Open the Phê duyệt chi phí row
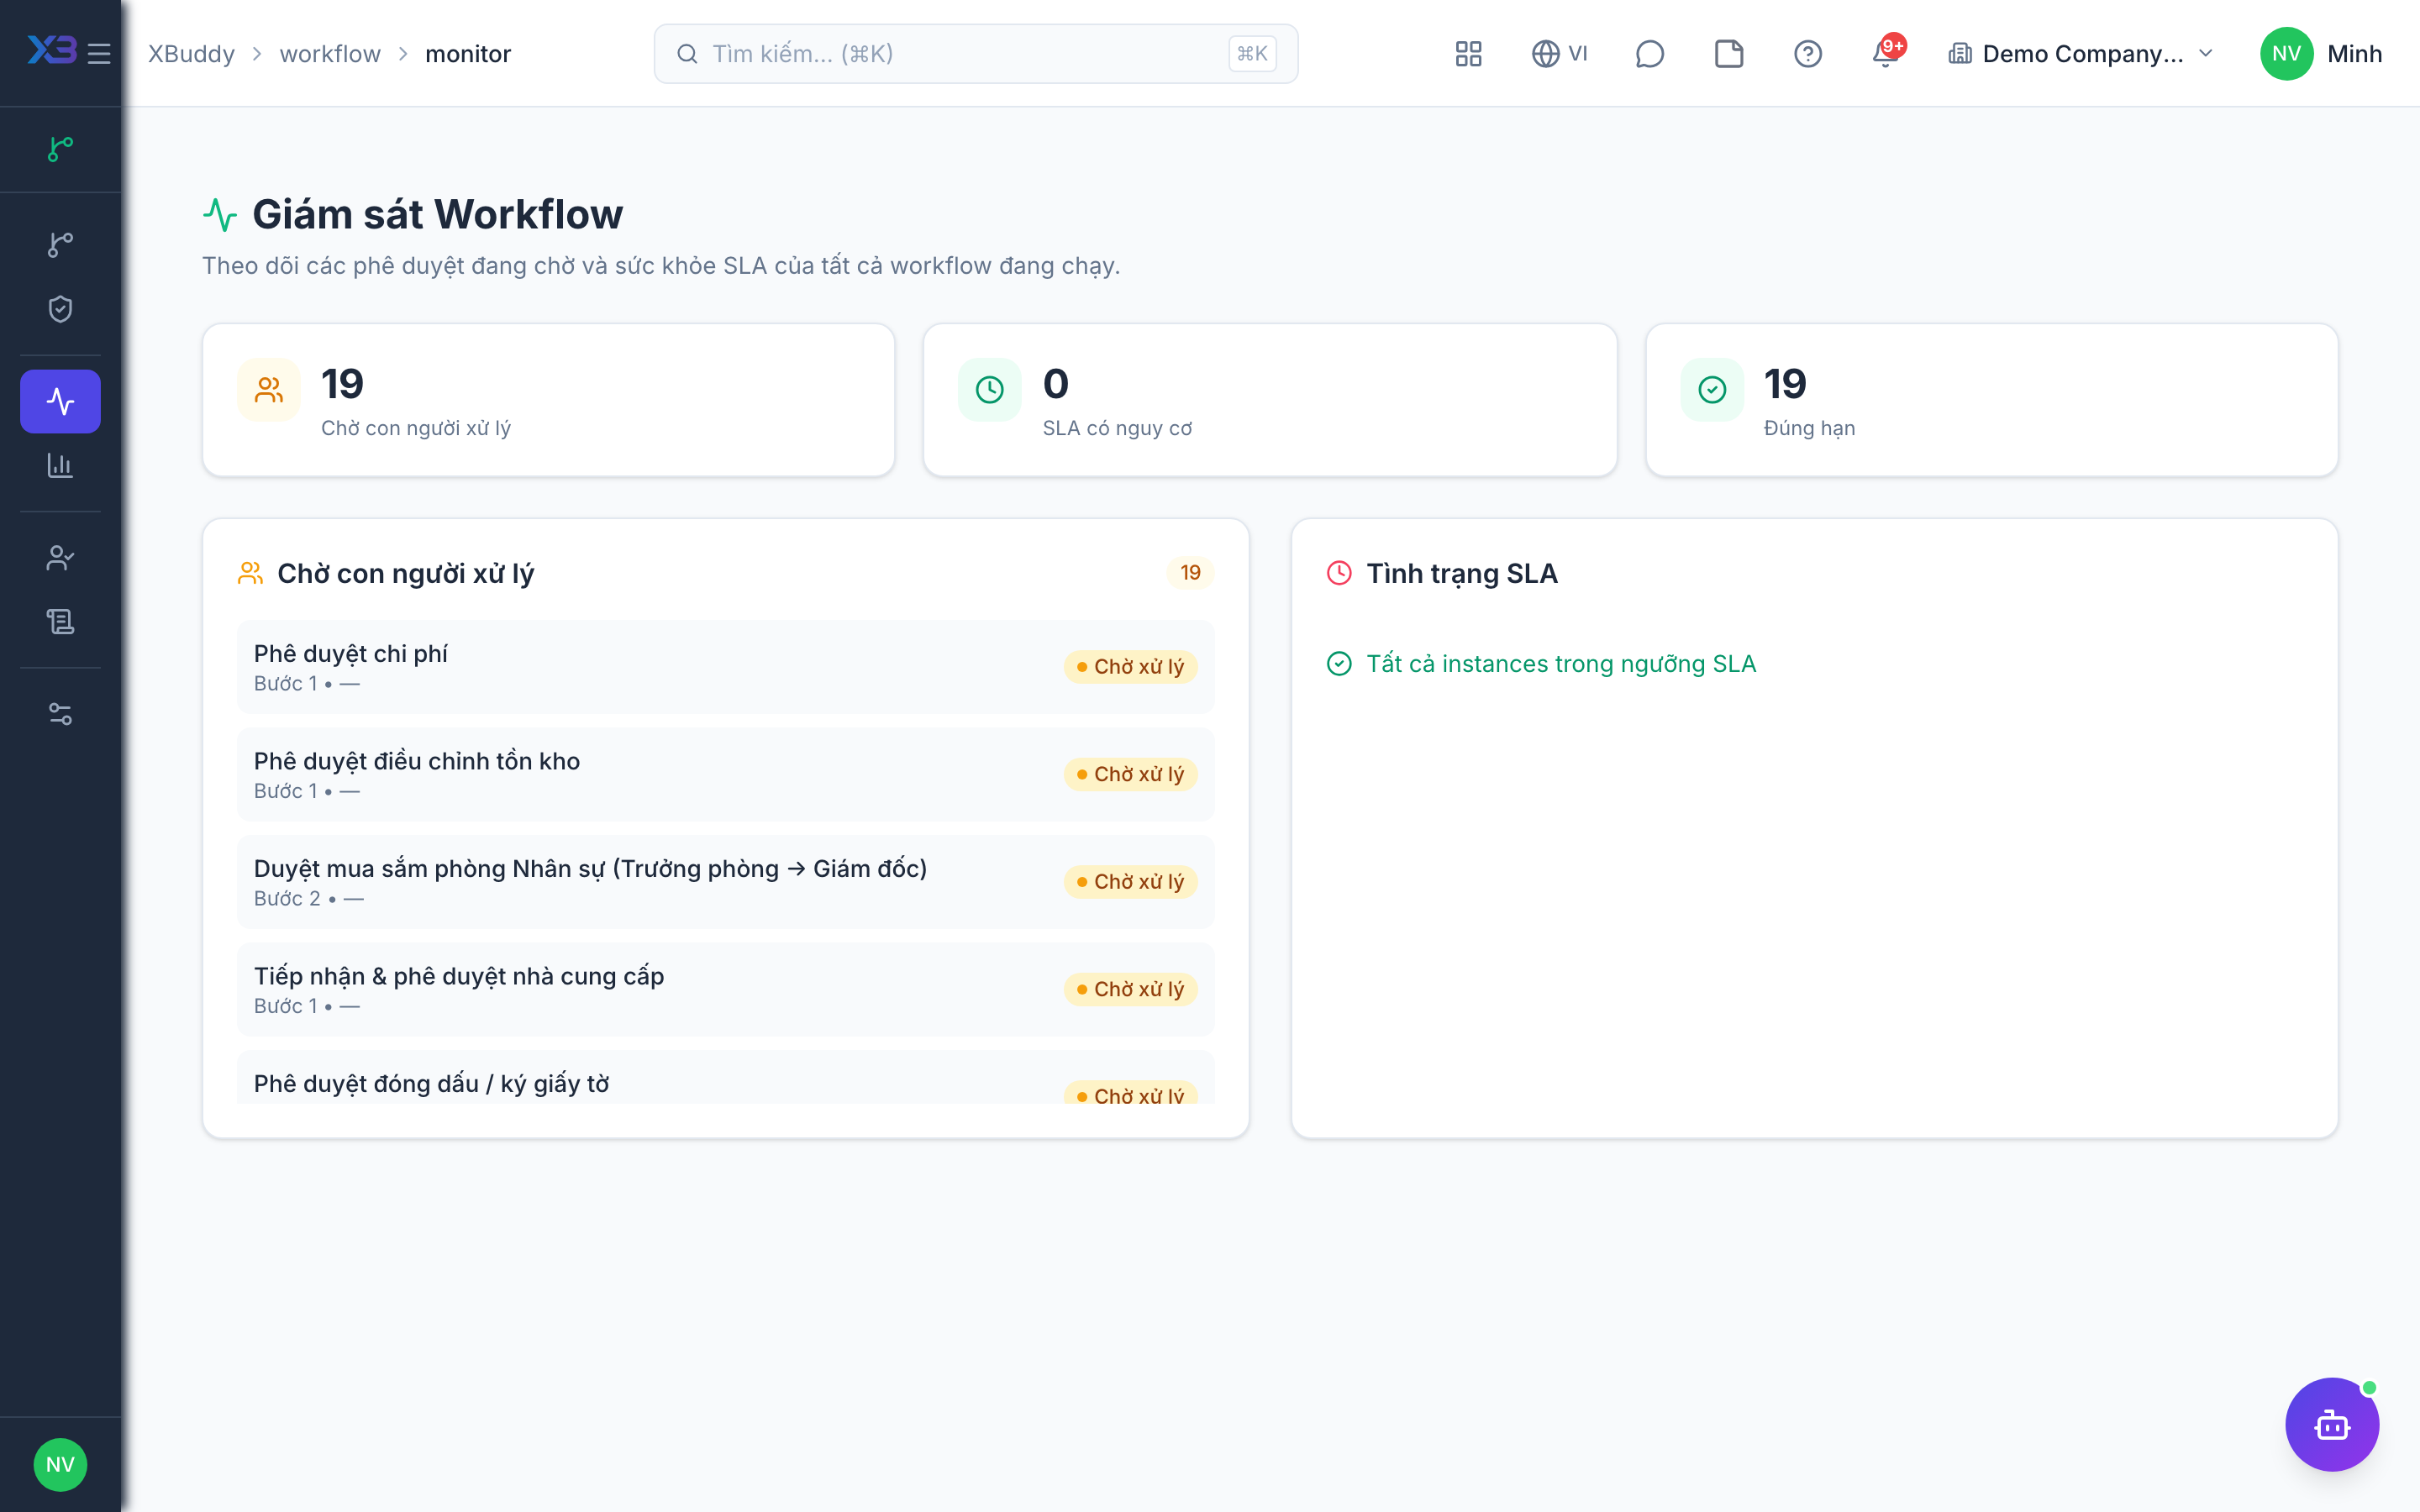The image size is (2420, 1512). point(725,667)
